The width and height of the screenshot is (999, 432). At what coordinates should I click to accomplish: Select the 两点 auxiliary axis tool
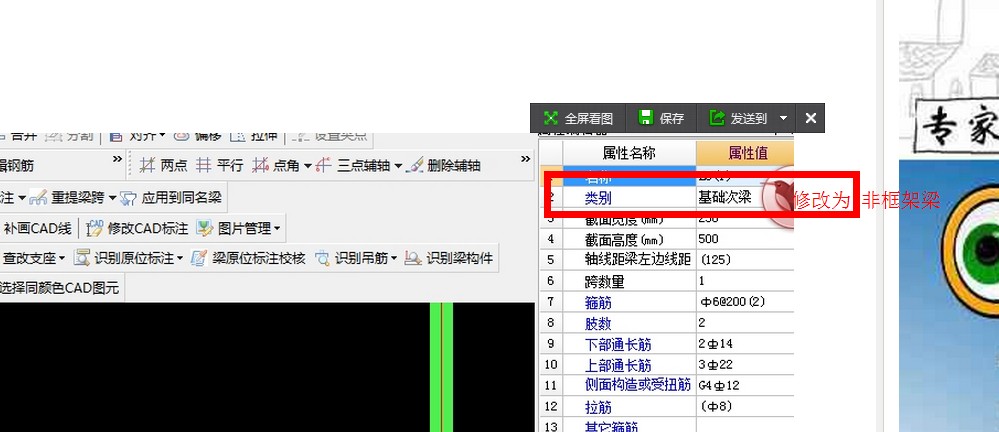point(164,166)
